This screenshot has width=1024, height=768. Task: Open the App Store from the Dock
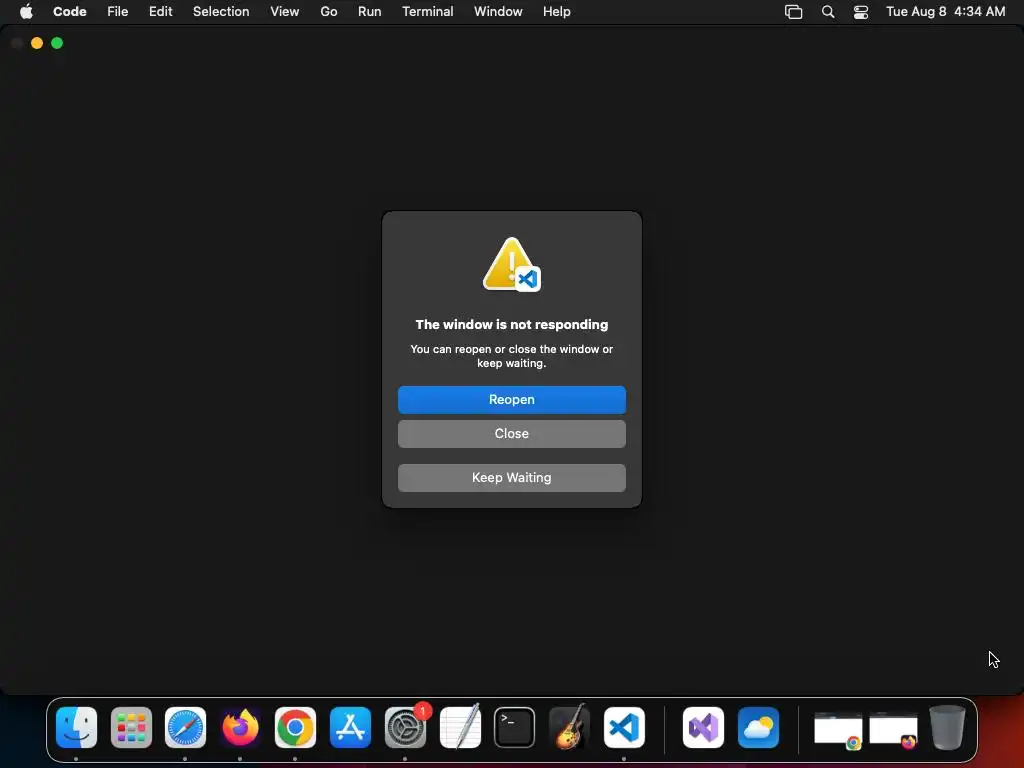350,728
